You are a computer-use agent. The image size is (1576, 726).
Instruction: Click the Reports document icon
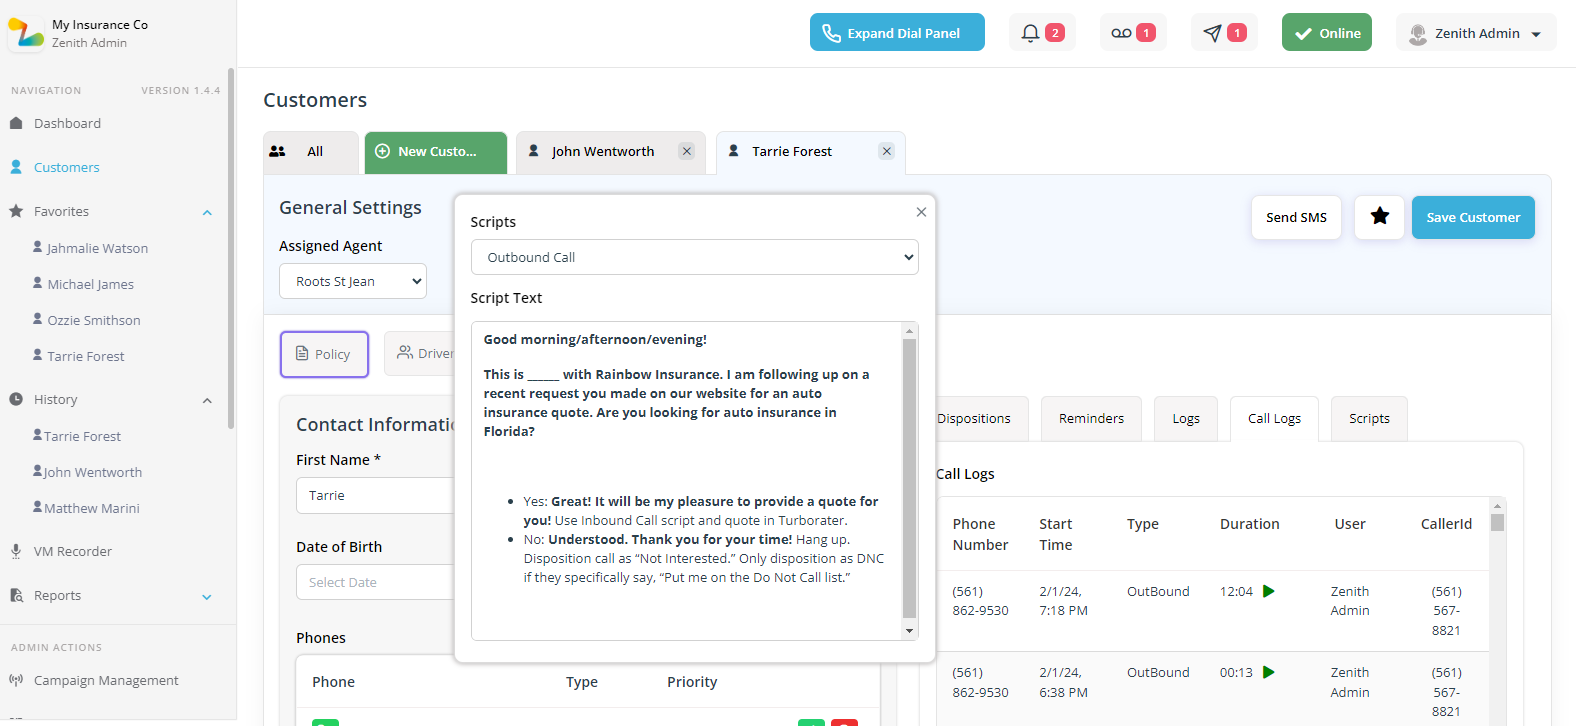point(16,595)
